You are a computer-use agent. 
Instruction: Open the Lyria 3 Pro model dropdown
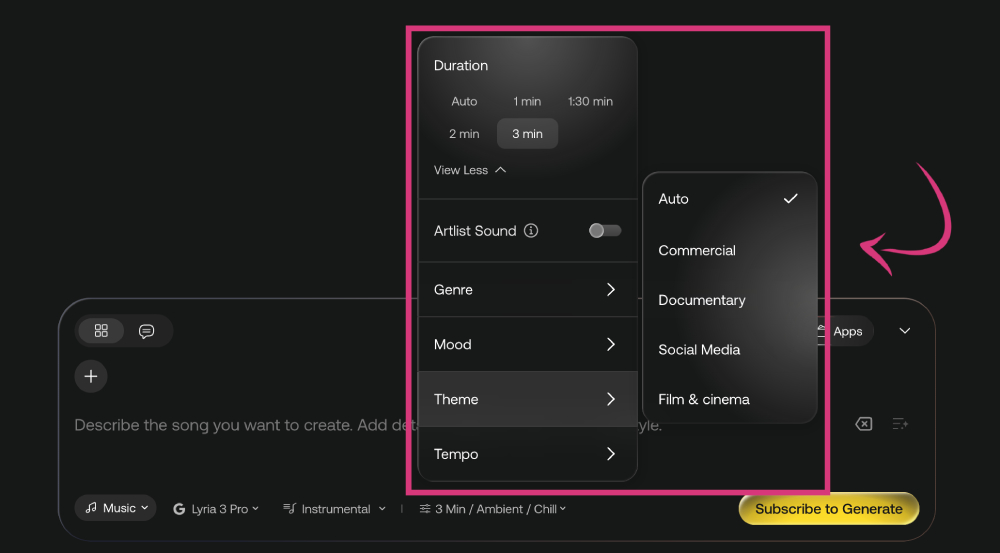(216, 509)
